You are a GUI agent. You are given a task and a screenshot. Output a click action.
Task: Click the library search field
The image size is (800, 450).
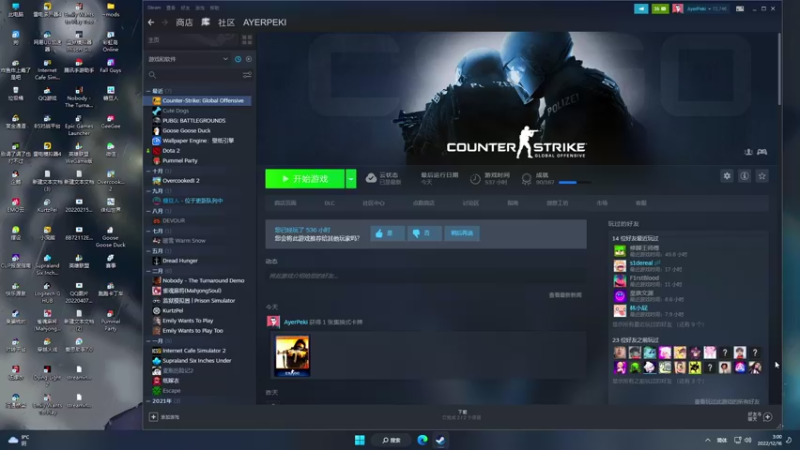pyautogui.click(x=196, y=75)
